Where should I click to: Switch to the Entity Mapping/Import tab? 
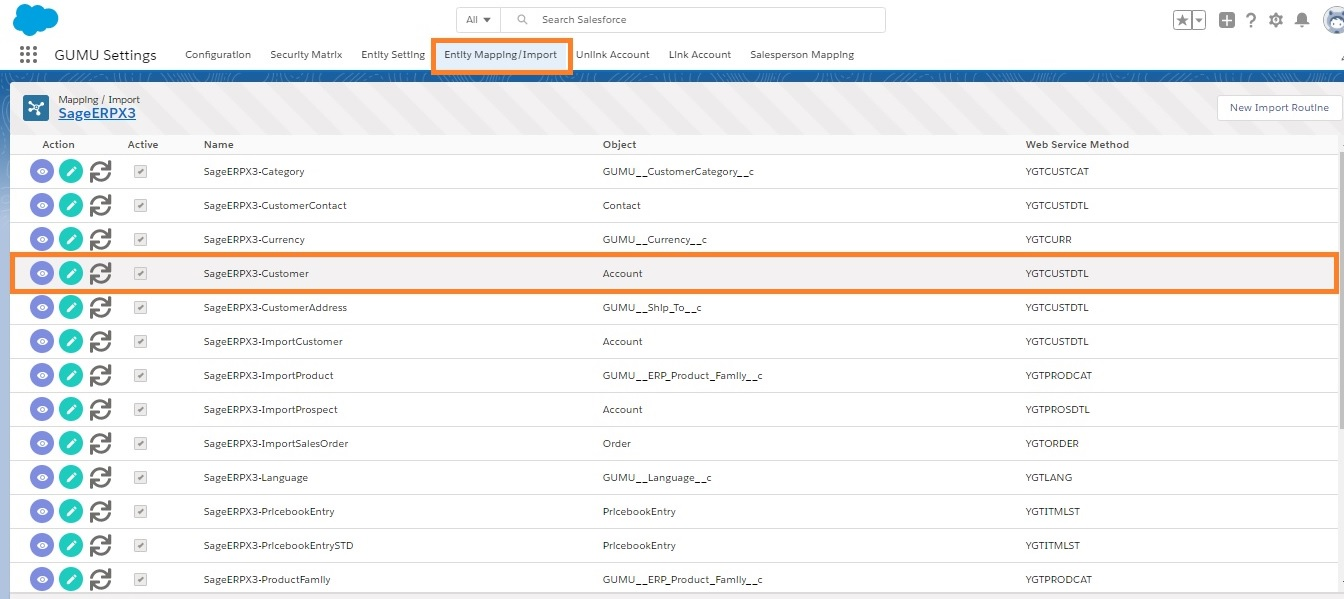[x=501, y=55]
